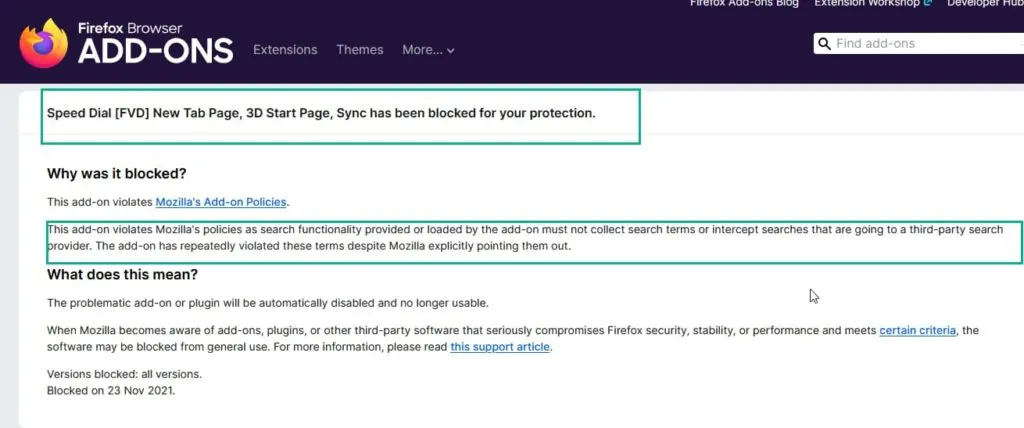Screen dimensions: 1024x428
Task: Click the magnifier icon in search box
Action: (x=824, y=44)
